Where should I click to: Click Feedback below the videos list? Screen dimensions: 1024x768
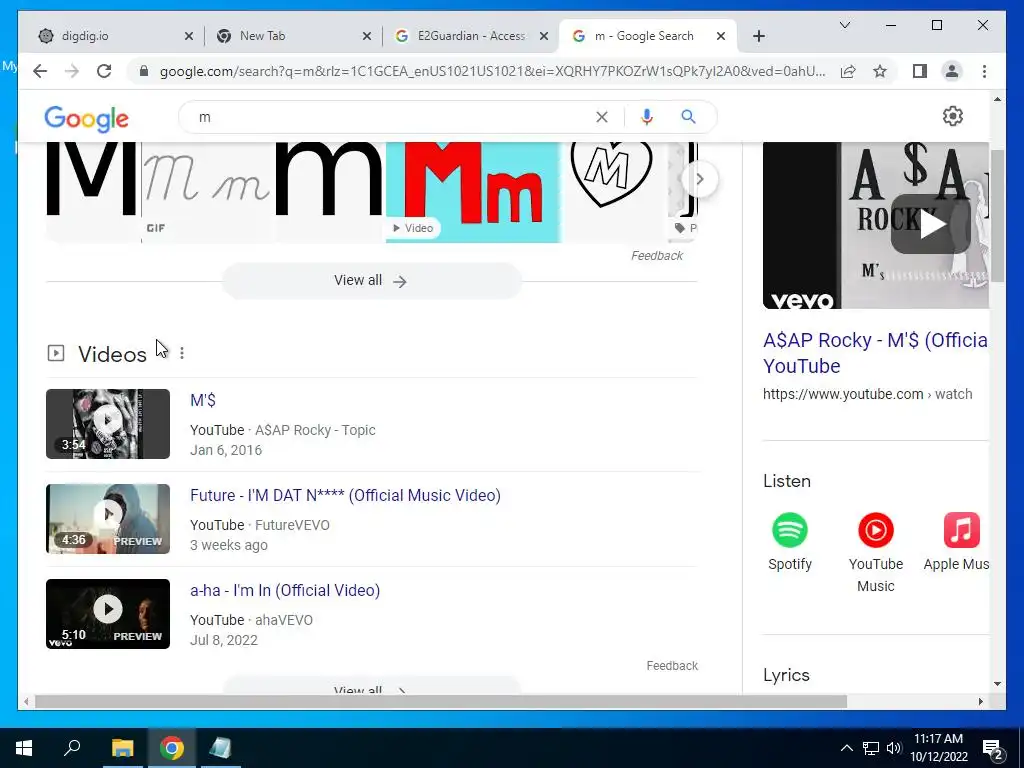672,665
